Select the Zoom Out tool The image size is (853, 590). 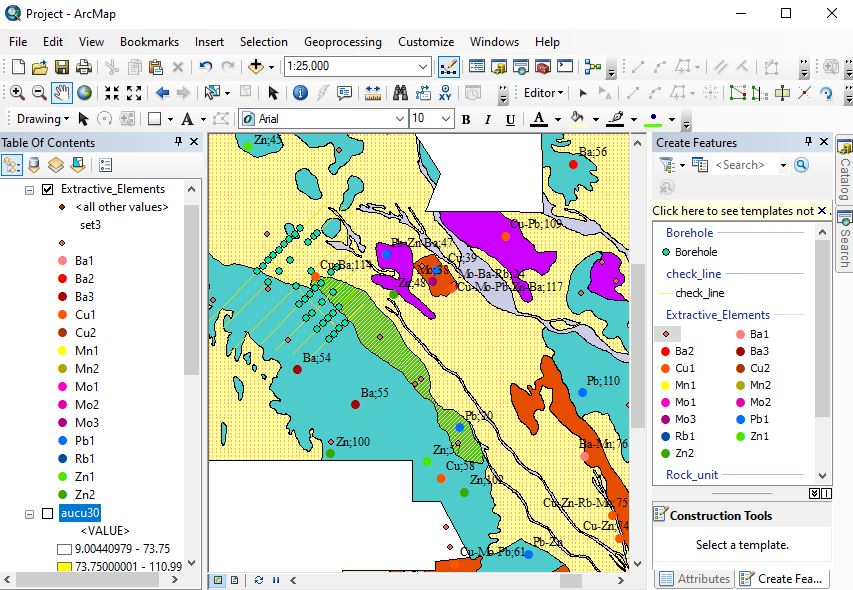(x=39, y=93)
